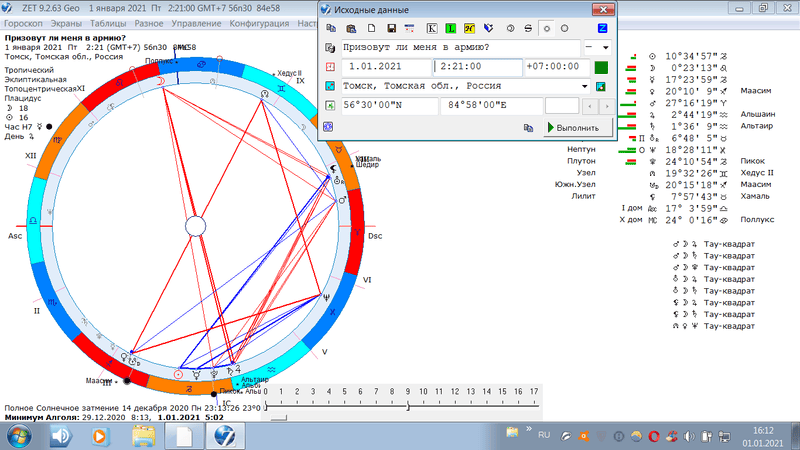The image size is (800, 450).
Task: Click the blue Z icon in dialog
Action: tap(602, 27)
